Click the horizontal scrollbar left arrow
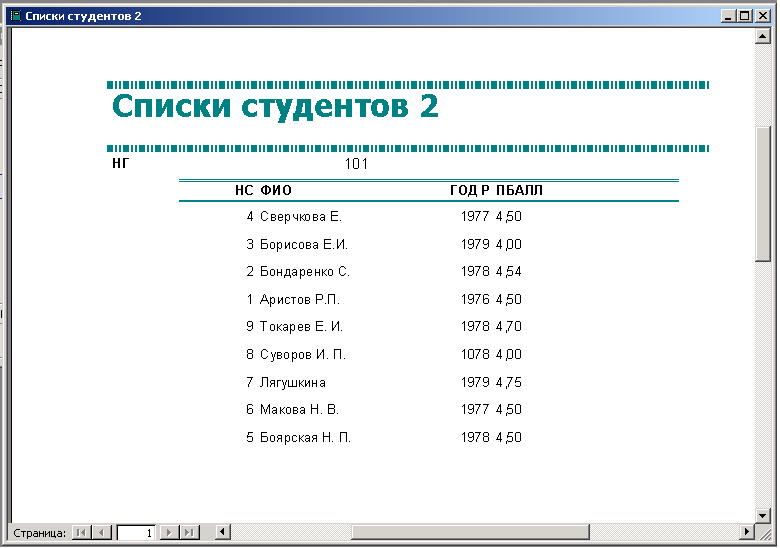 (223, 532)
